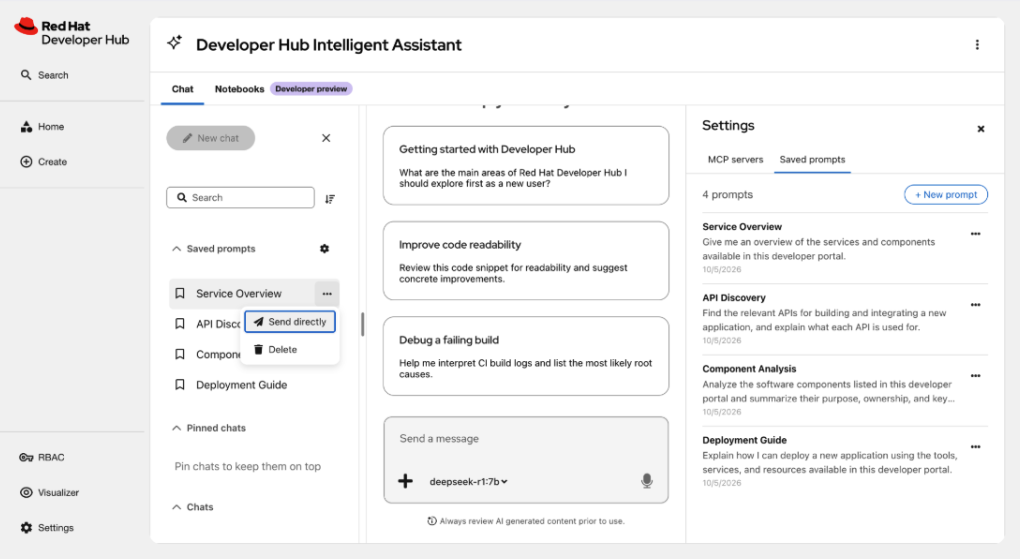Choose Delete from context menu
Screen dimensions: 1020x559
point(290,349)
